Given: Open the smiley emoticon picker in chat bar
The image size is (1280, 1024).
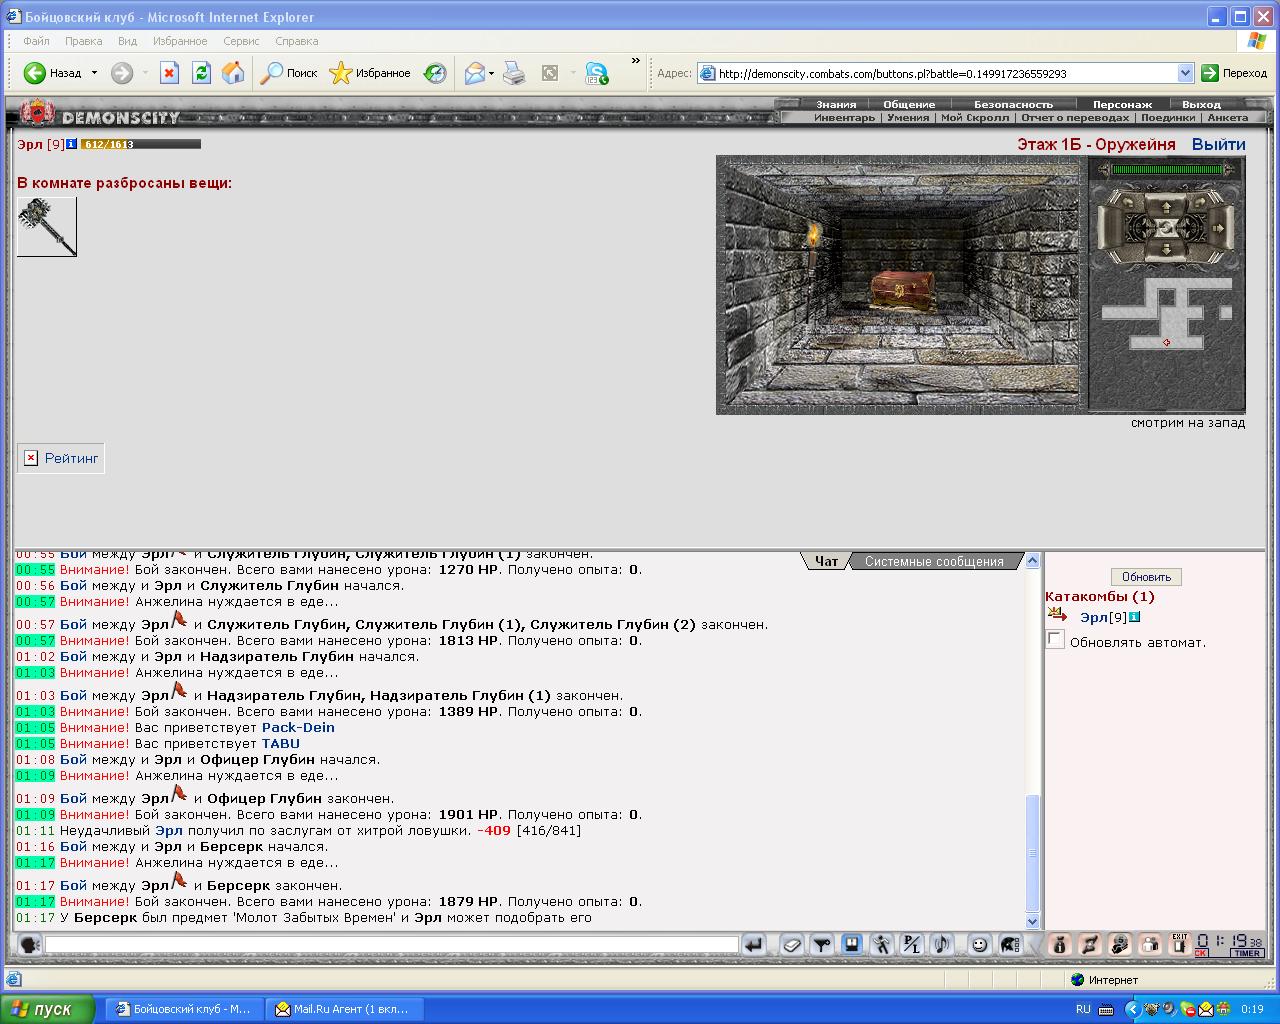Looking at the screenshot, I should click(979, 944).
